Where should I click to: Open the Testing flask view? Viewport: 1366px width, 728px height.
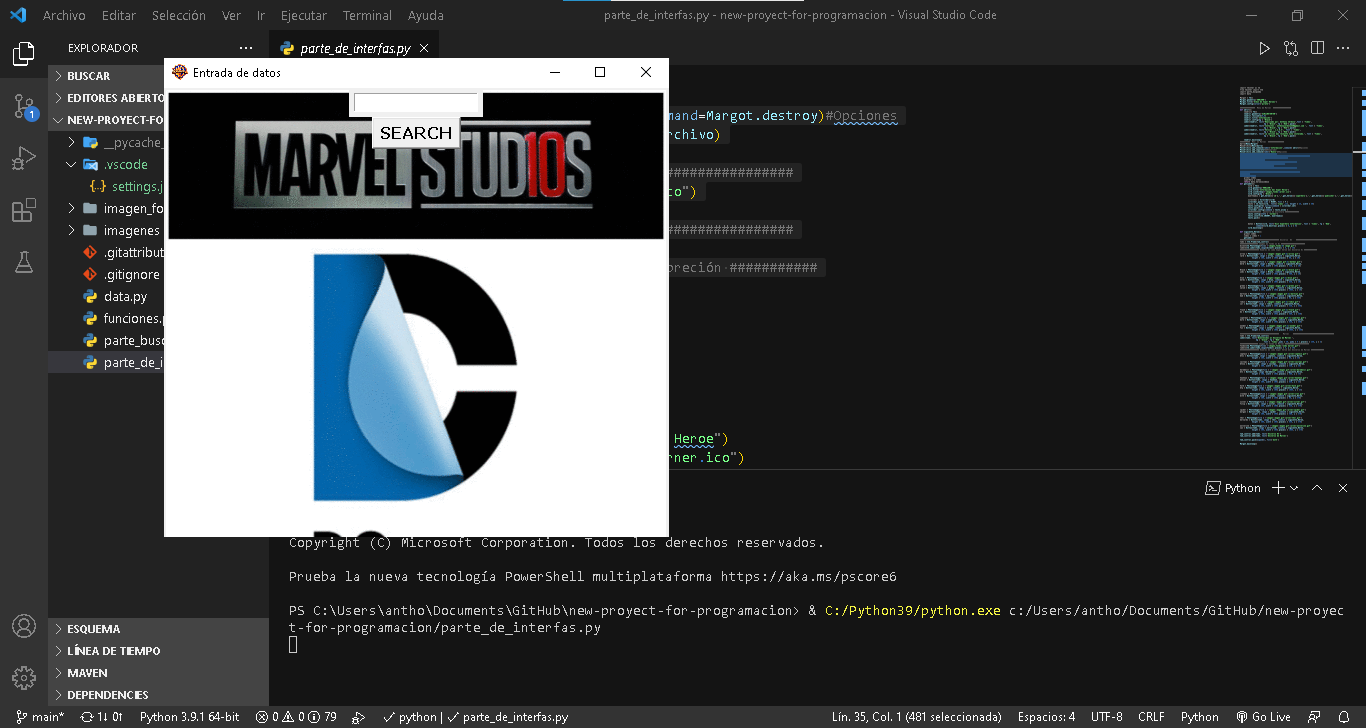24,262
